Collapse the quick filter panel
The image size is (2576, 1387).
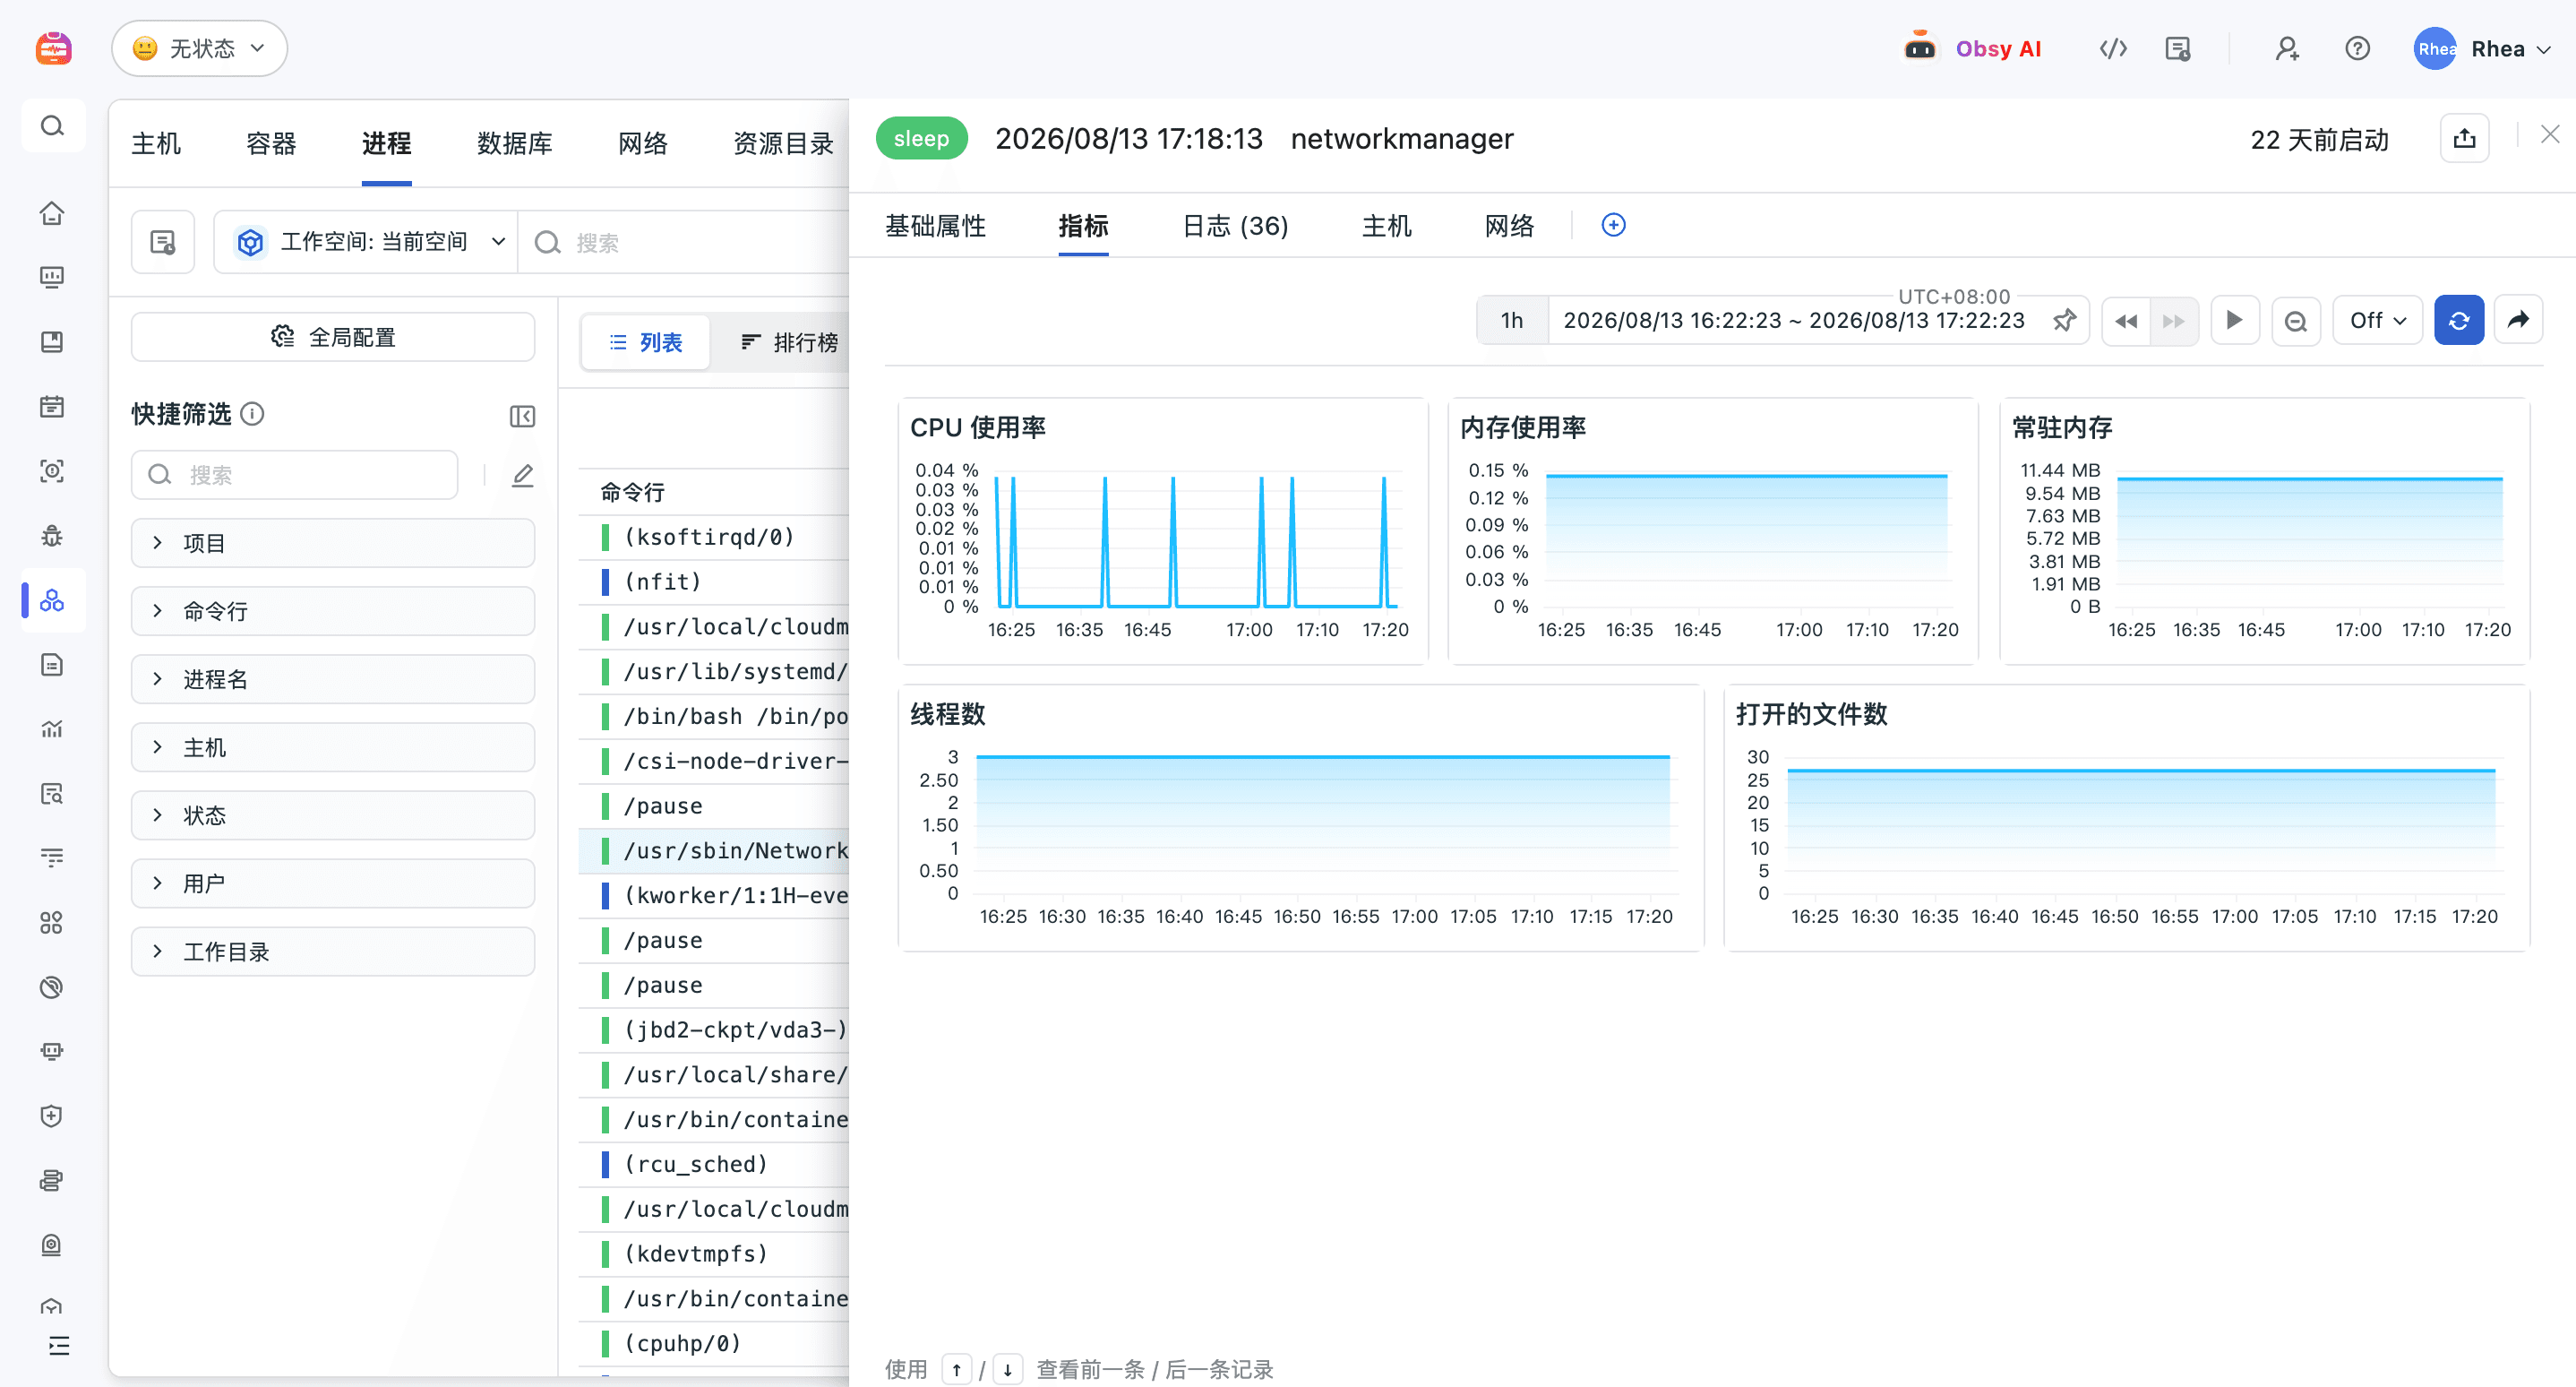pyautogui.click(x=522, y=415)
